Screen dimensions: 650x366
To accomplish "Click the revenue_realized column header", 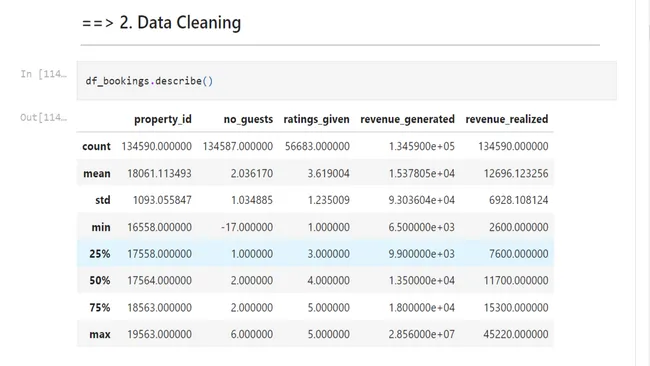I will coord(507,119).
